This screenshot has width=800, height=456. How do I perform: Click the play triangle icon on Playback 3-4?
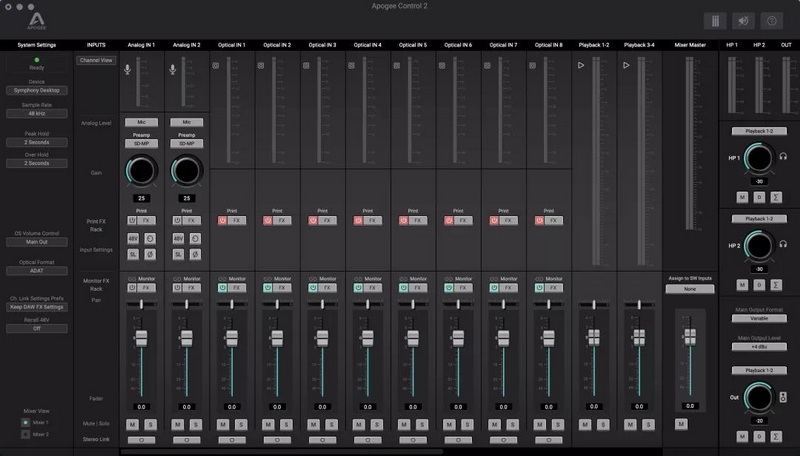(x=626, y=65)
